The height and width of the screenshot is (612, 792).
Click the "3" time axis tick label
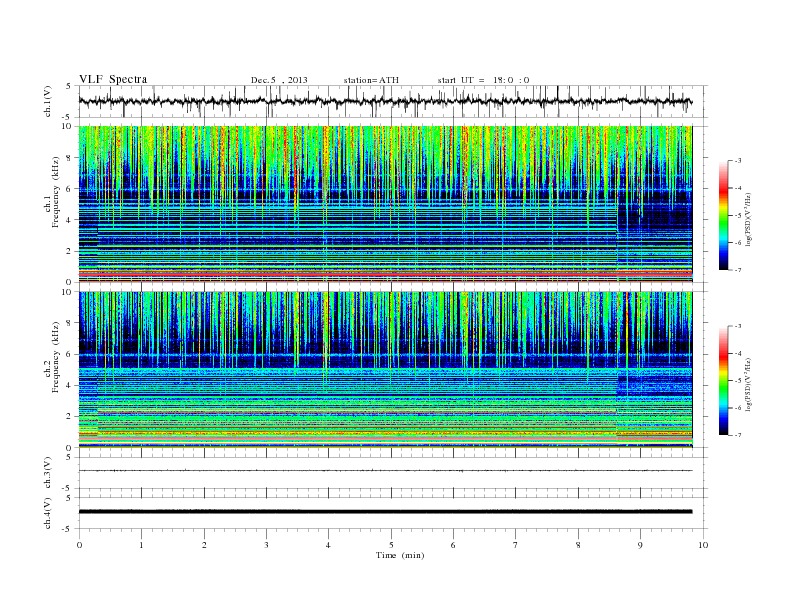[266, 545]
